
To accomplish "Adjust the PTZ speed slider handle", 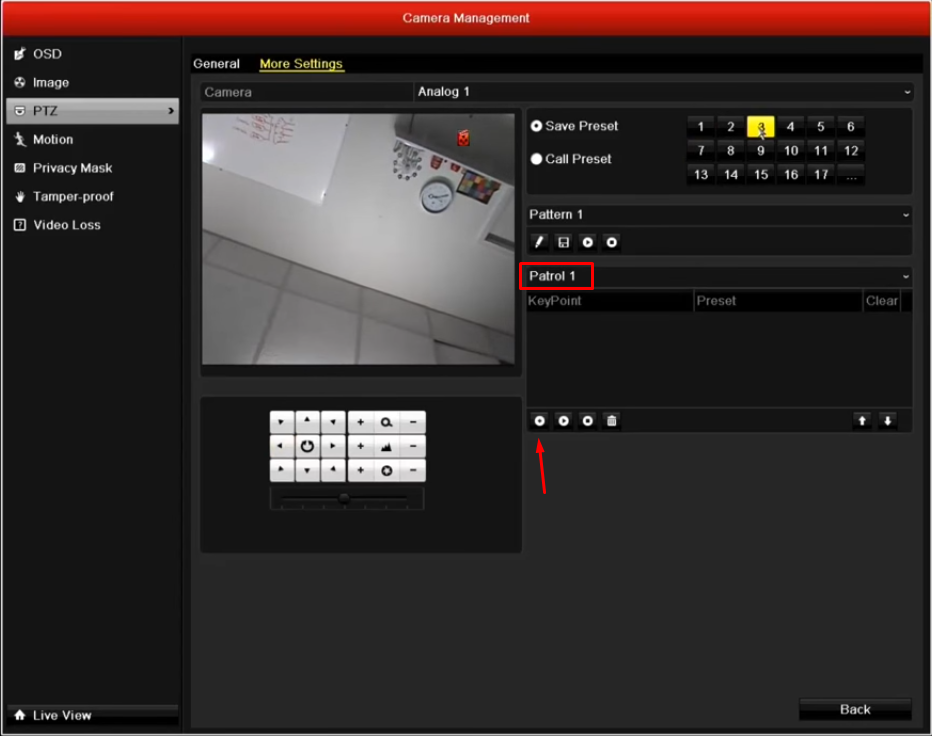I will (x=344, y=498).
